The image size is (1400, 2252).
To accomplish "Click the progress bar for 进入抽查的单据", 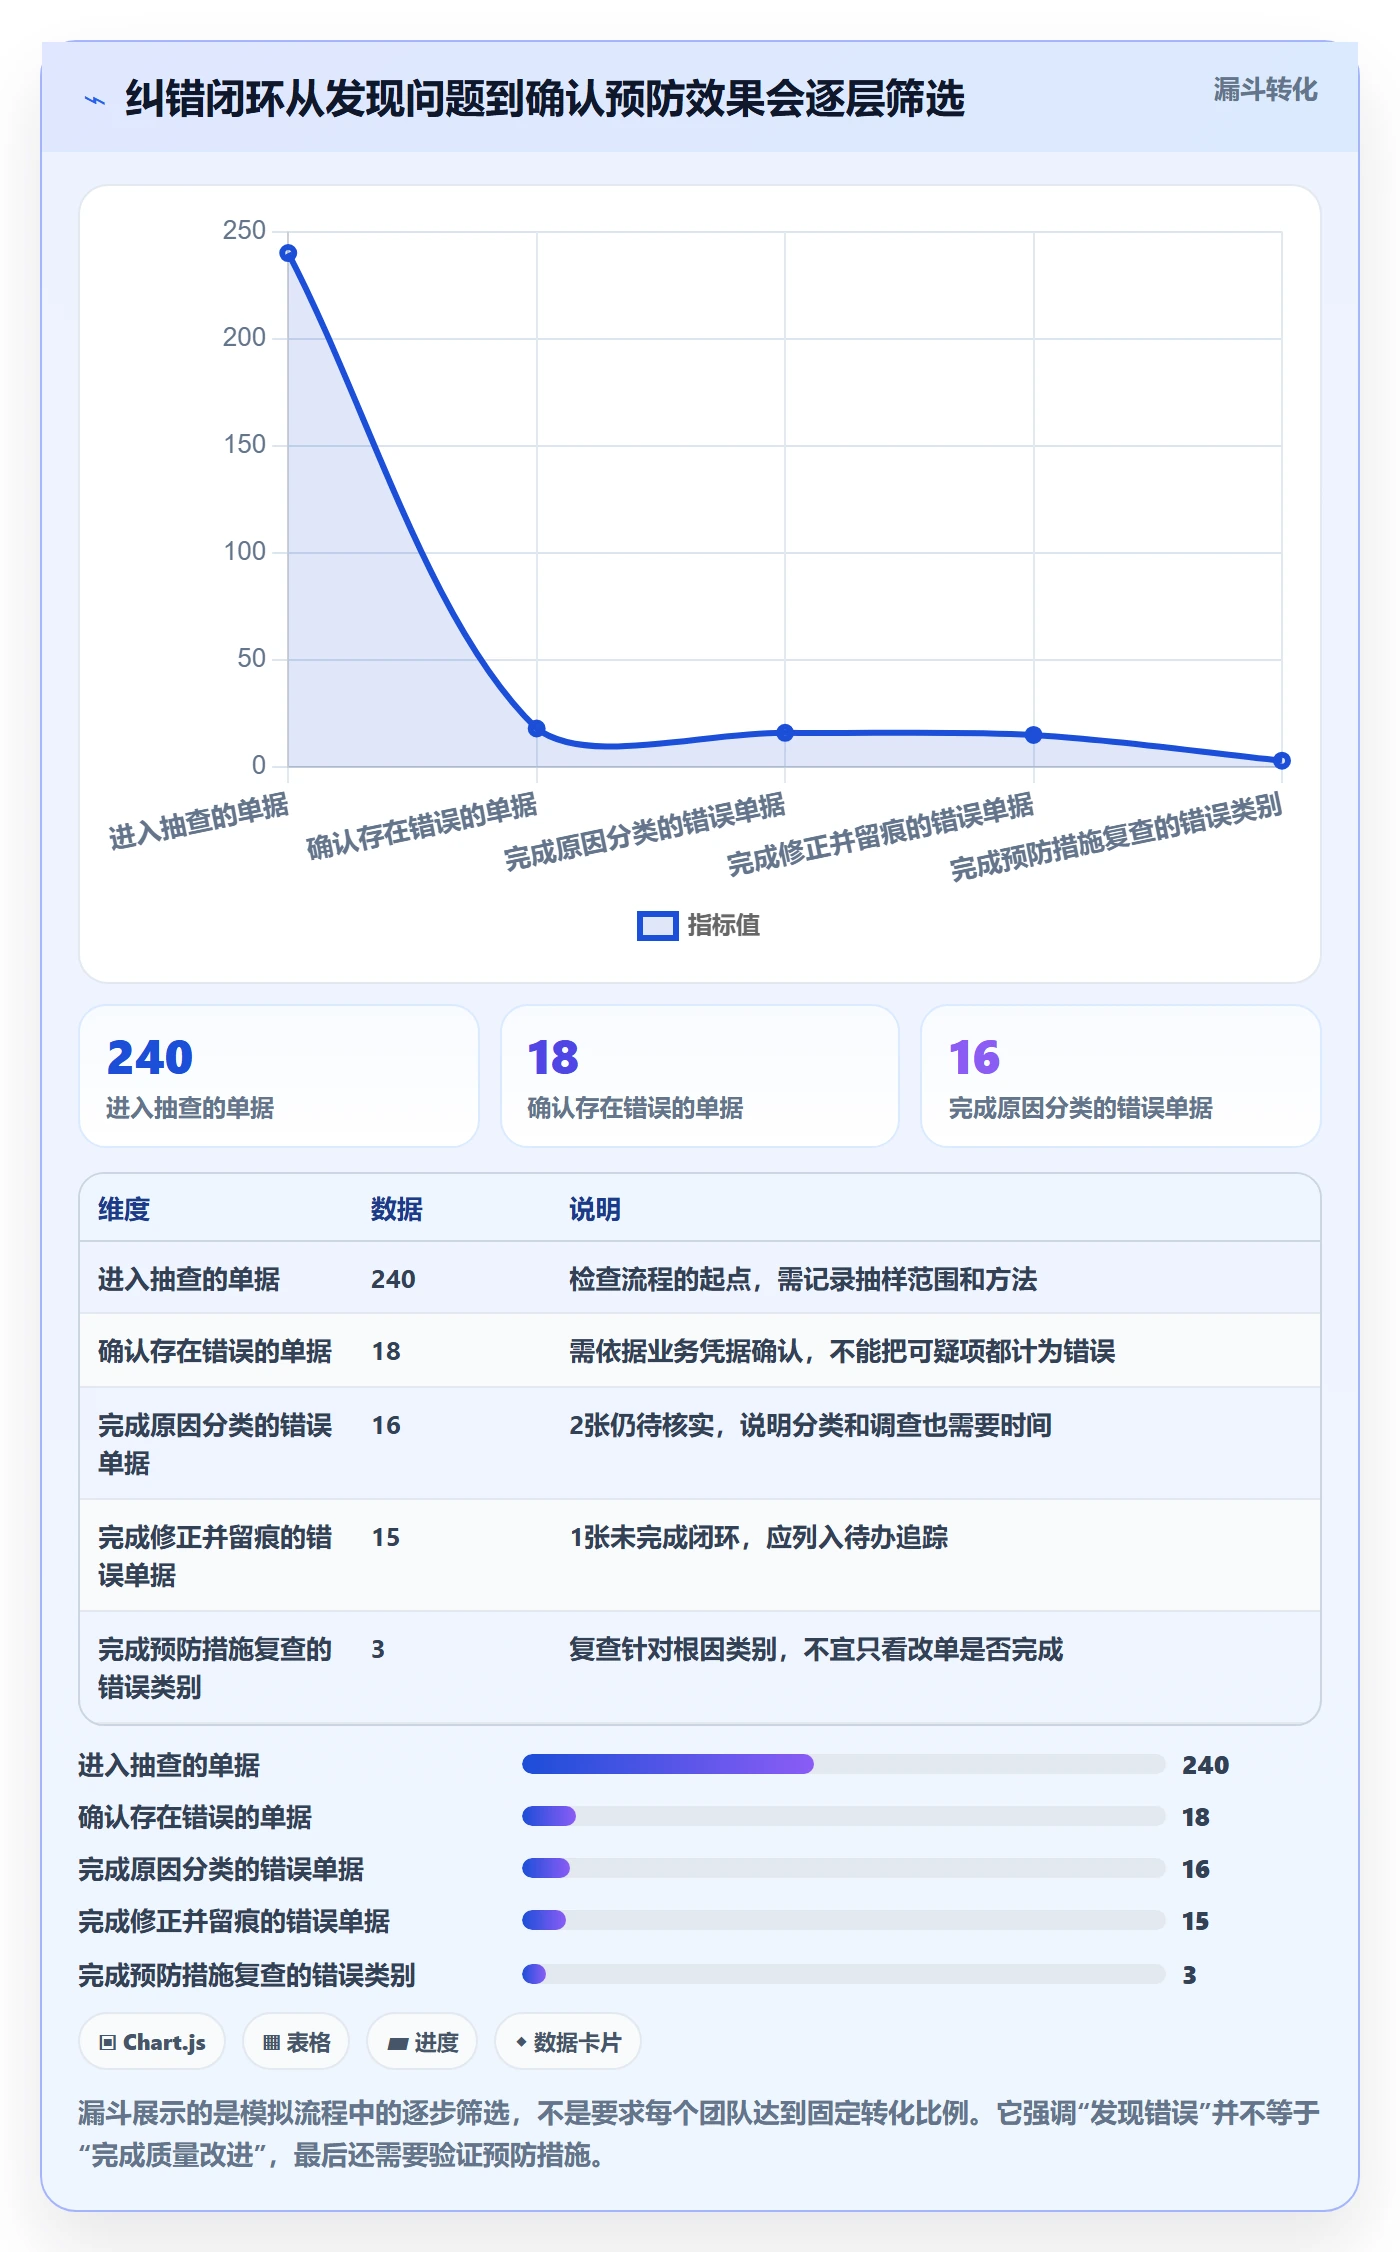I will (844, 1764).
